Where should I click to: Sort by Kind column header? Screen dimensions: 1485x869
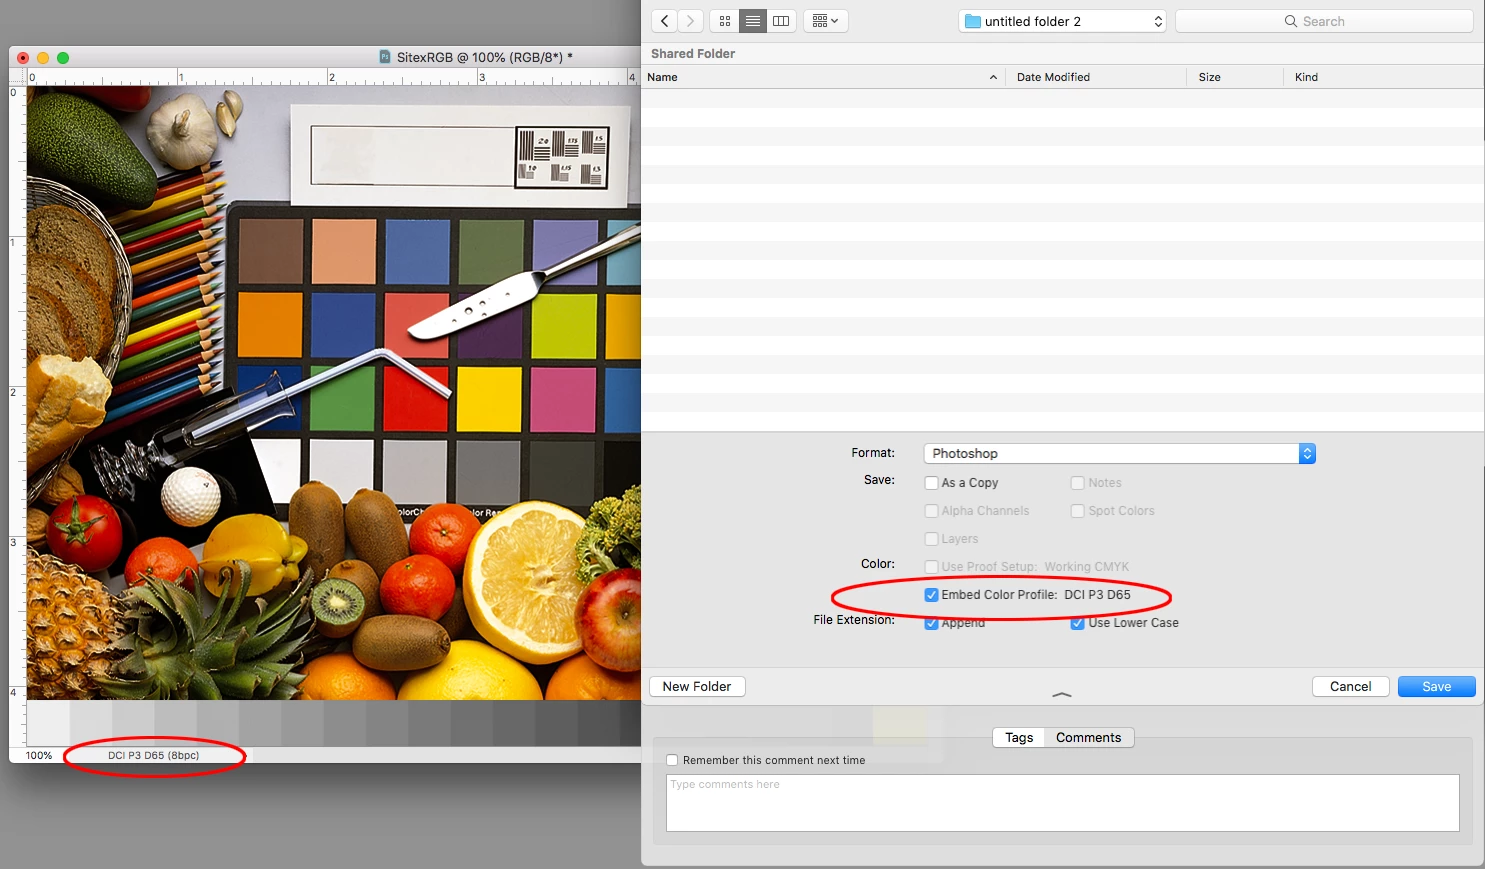(x=1384, y=77)
